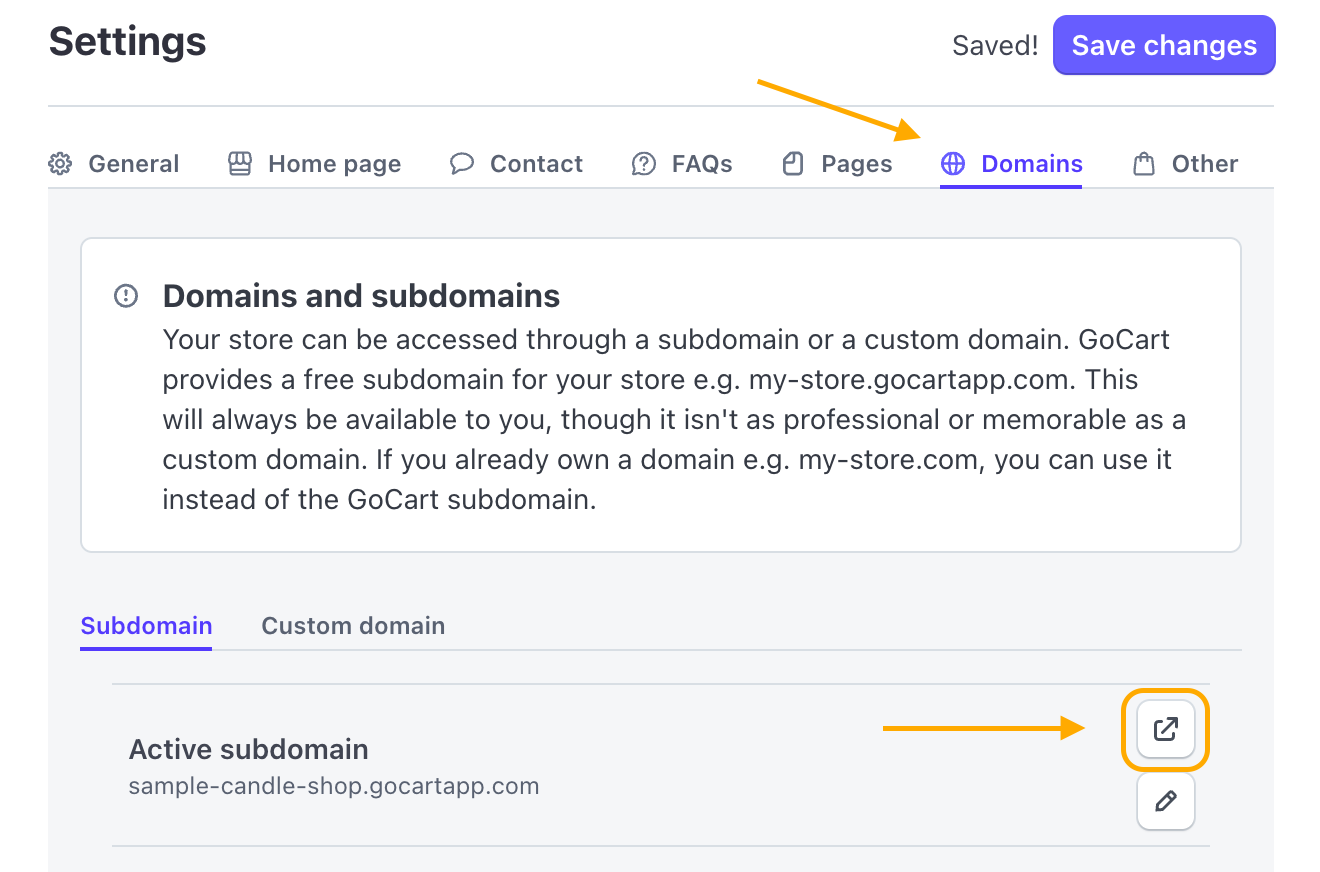
Task: Open the Pages settings tab
Action: 857,164
